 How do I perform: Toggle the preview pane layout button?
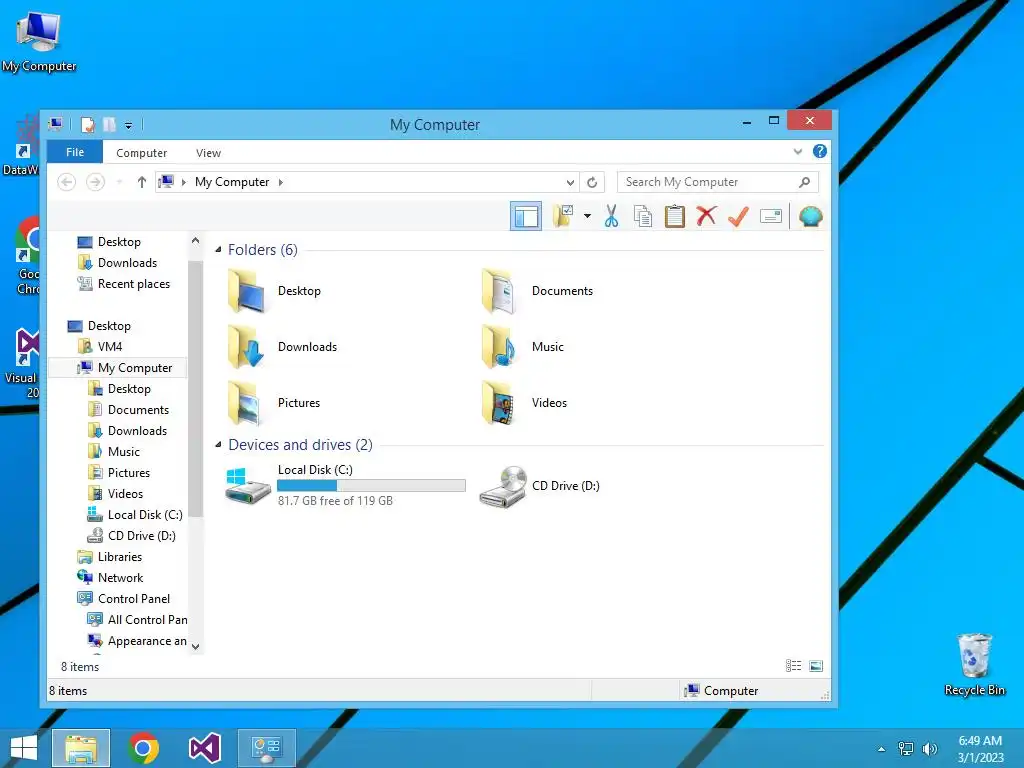[526, 216]
